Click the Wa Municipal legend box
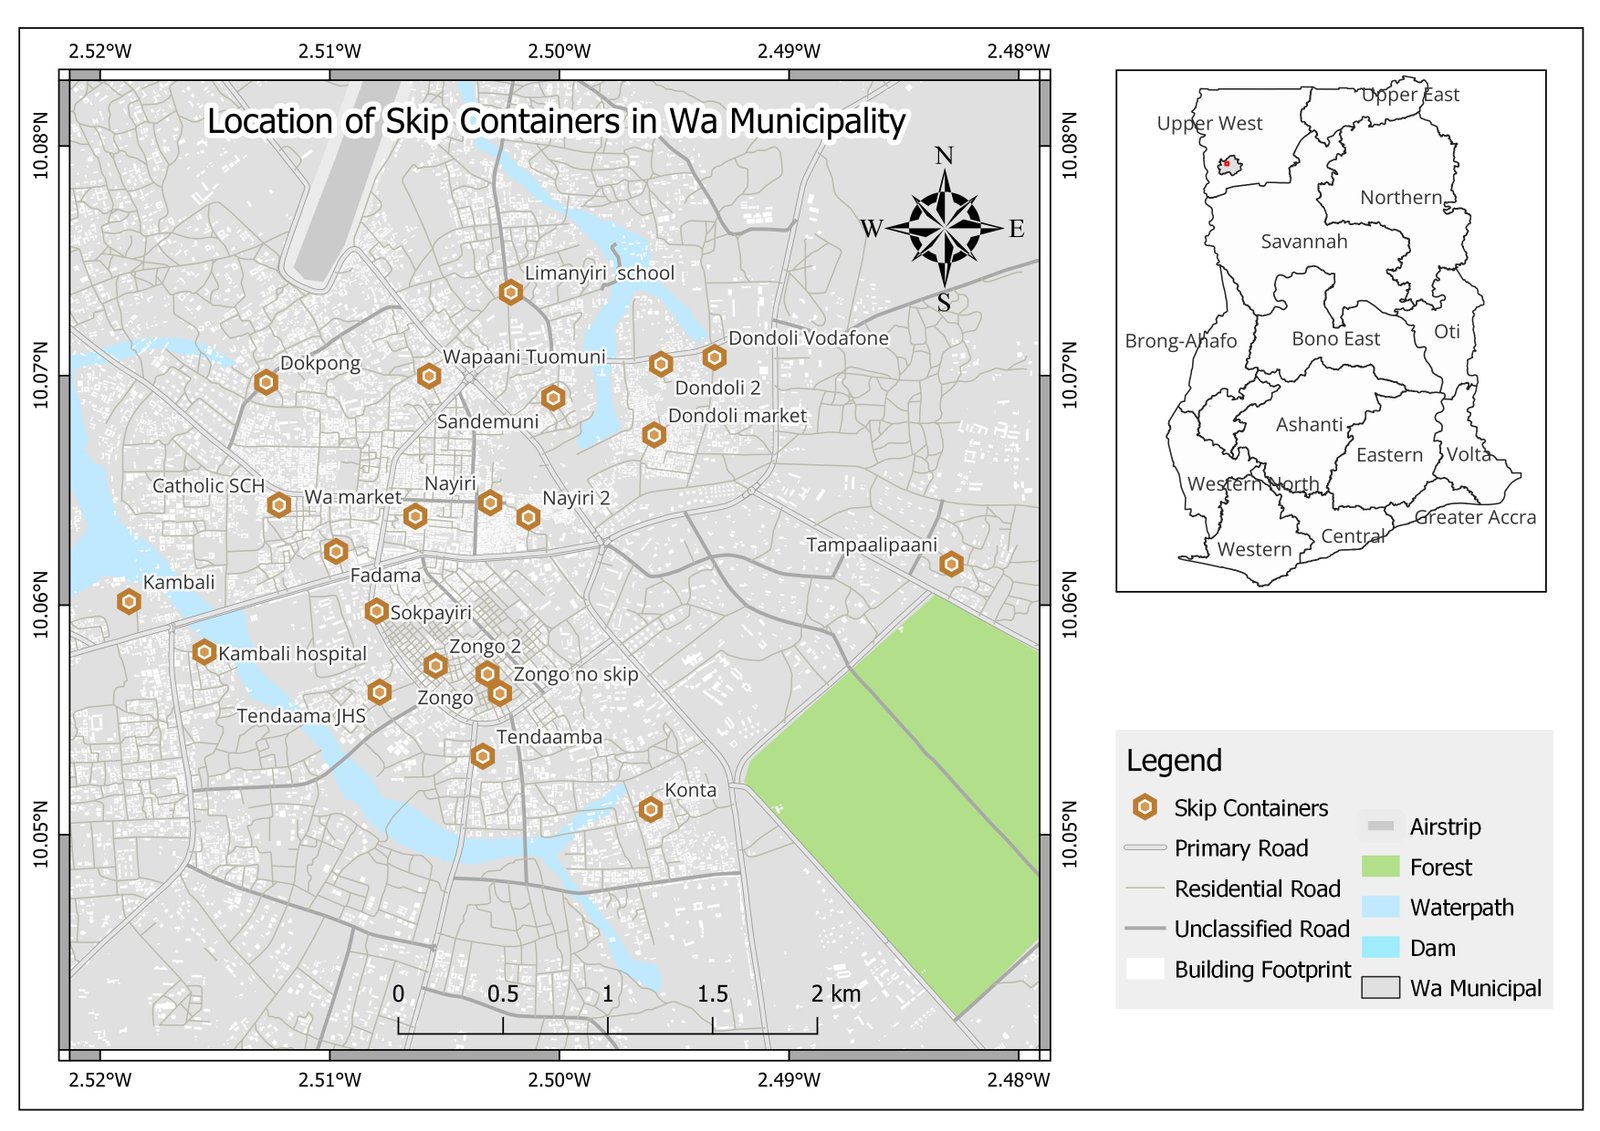This screenshot has height=1131, width=1600. coord(1380,987)
